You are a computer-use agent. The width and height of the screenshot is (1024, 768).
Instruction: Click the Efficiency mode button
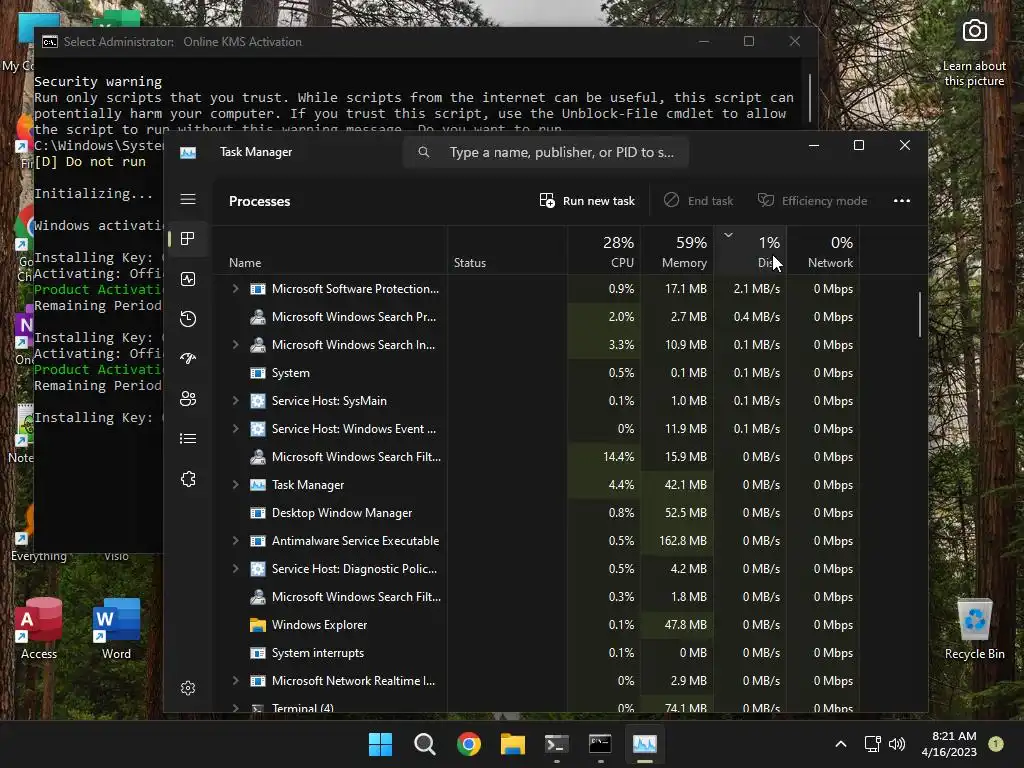point(812,200)
